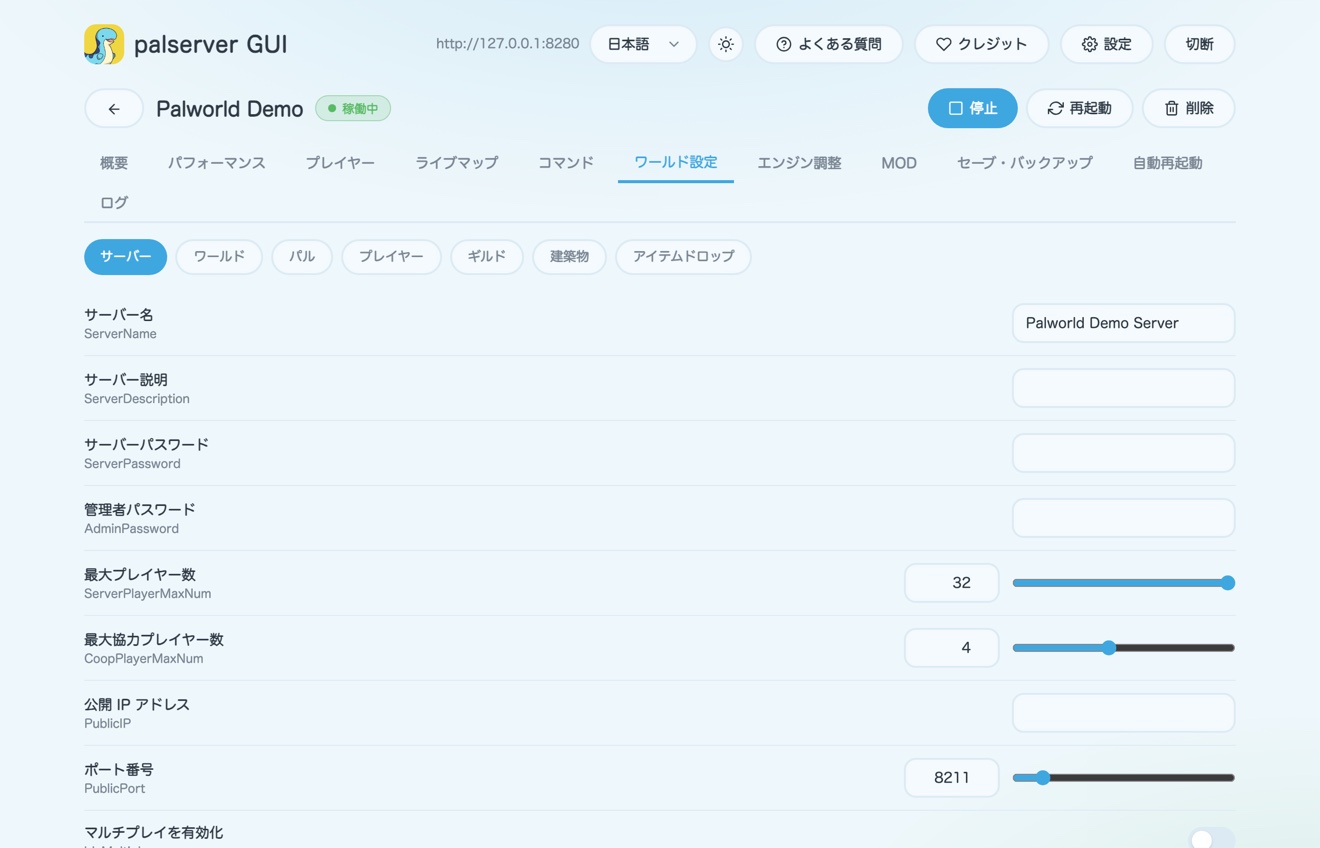
Task: Select the ワールド設定 tab
Action: point(676,162)
